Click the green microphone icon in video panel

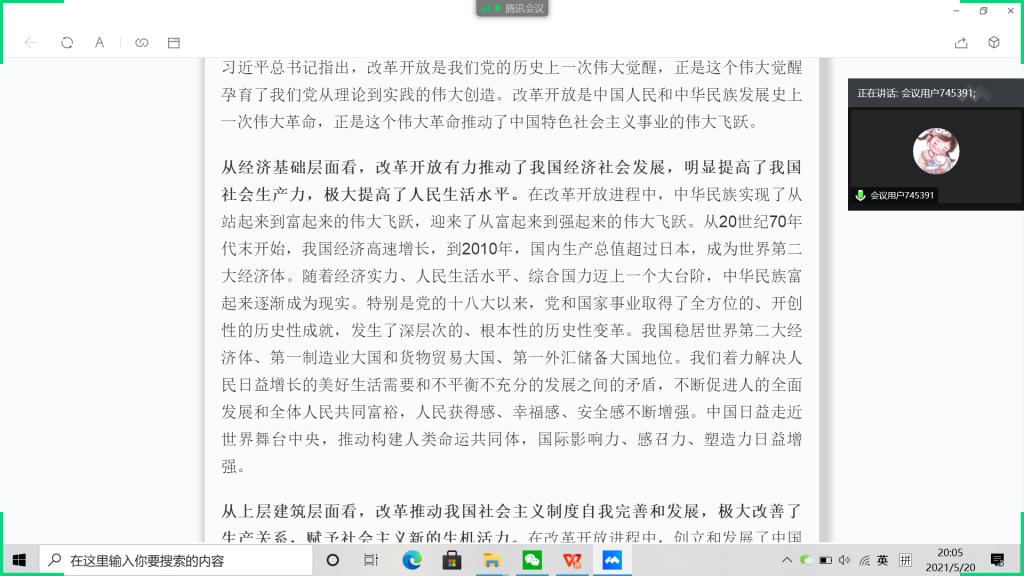point(860,196)
